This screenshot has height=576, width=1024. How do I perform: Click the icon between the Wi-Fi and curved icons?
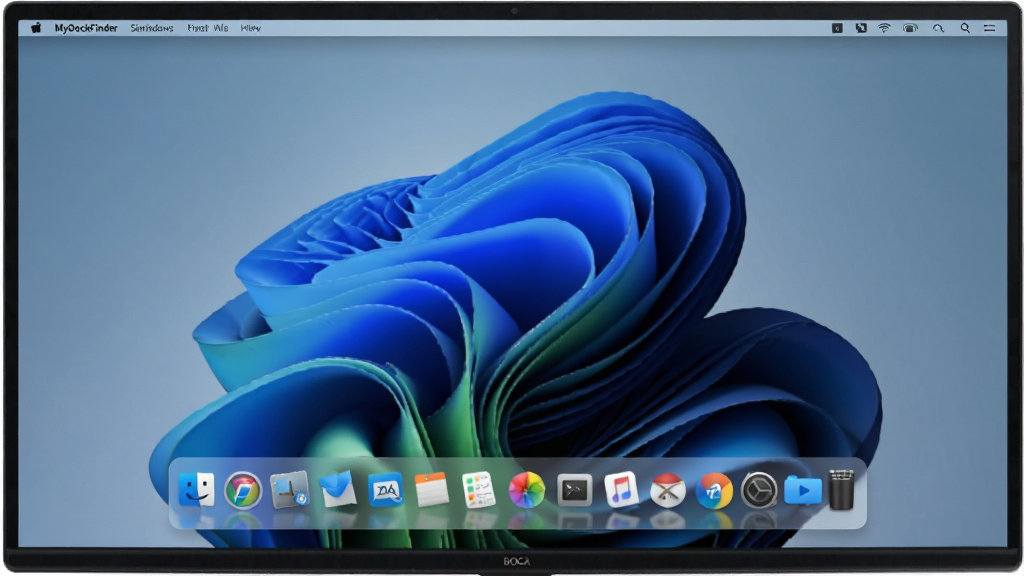coord(910,28)
